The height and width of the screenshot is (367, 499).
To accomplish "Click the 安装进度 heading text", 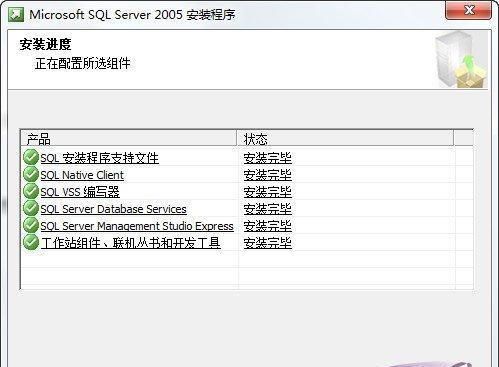I will (45, 44).
